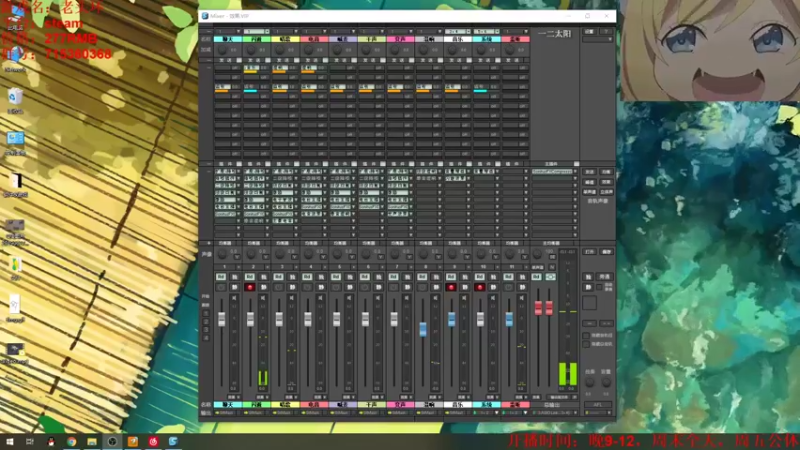Disarm record on mixer channel 10

click(480, 287)
